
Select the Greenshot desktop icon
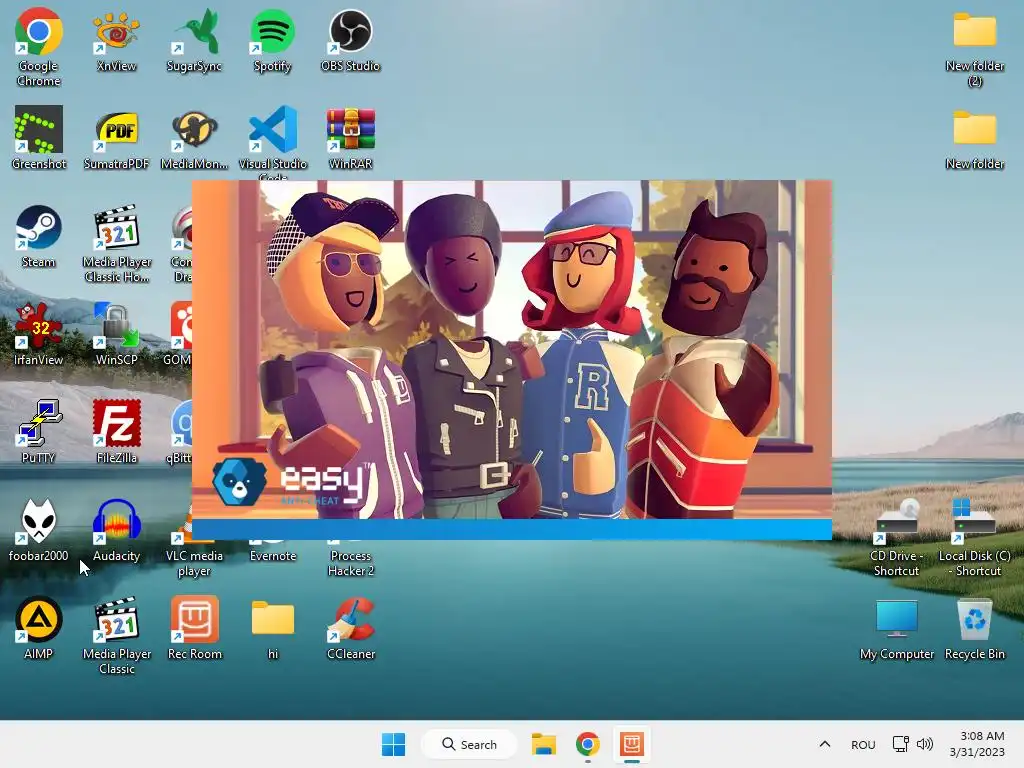(x=39, y=138)
